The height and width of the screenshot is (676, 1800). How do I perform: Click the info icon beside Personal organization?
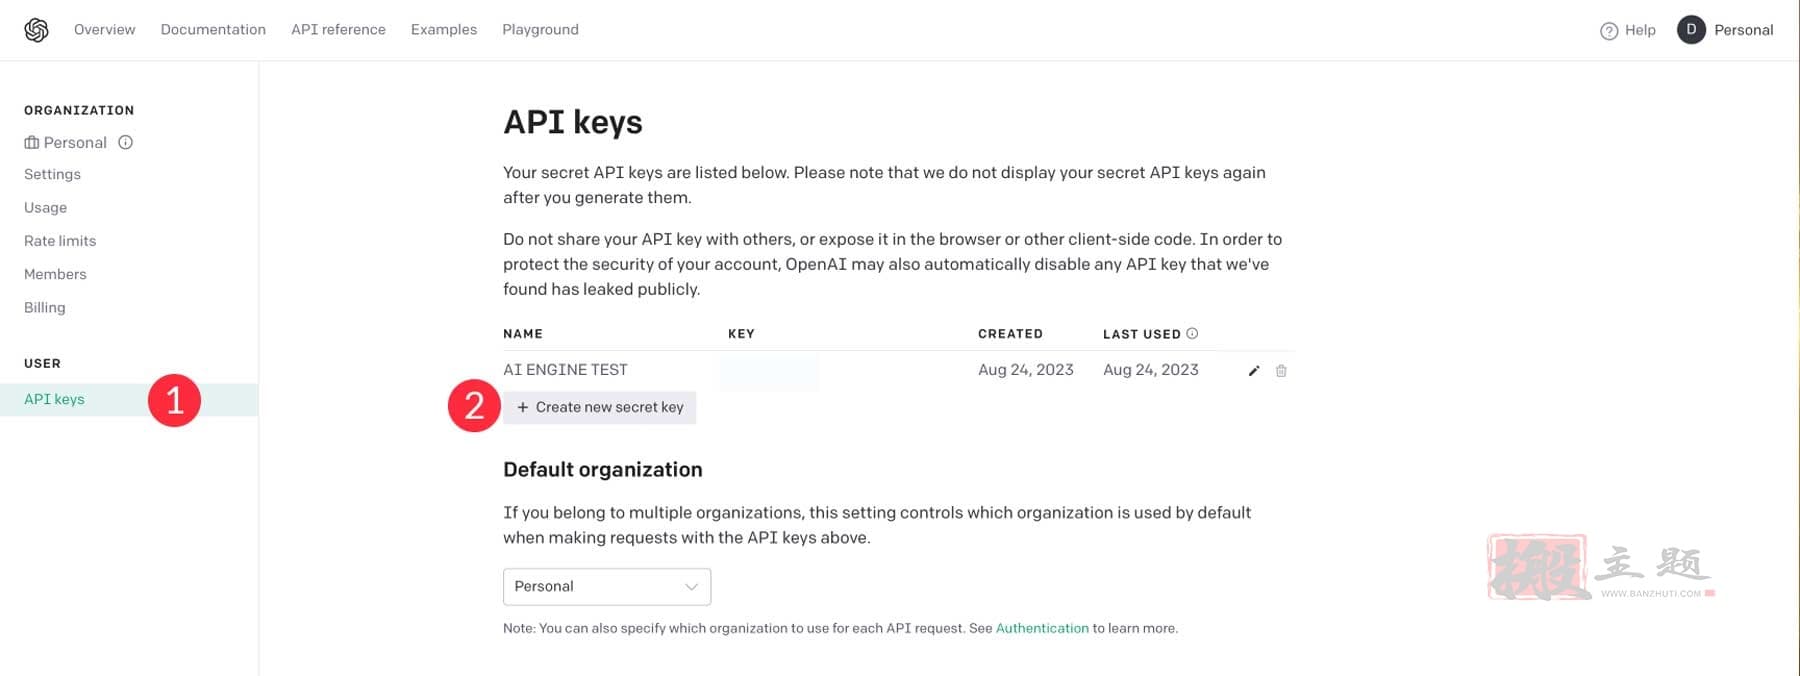(x=126, y=142)
